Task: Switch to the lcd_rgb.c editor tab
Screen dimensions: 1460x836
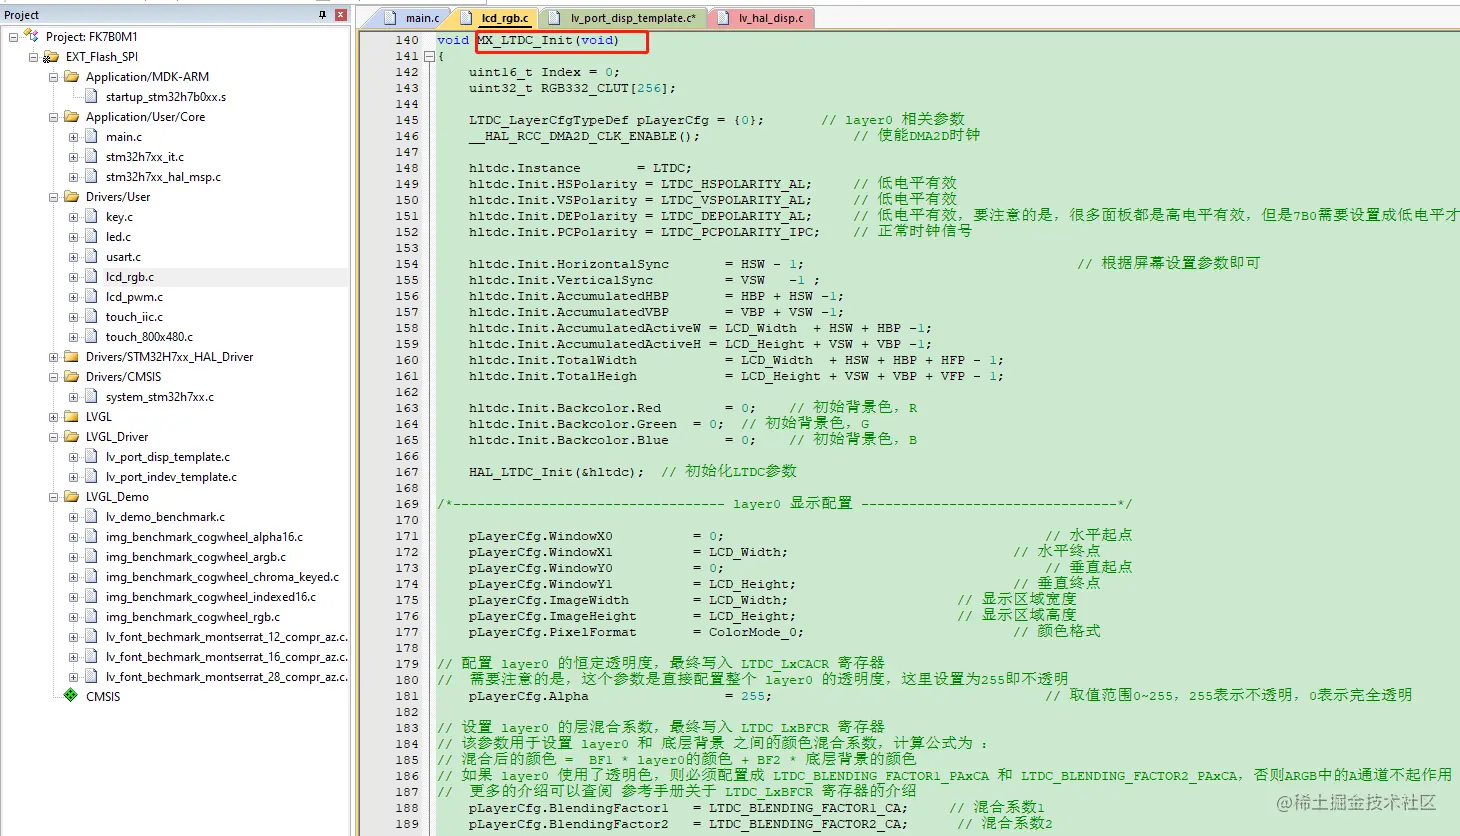Action: pos(494,18)
